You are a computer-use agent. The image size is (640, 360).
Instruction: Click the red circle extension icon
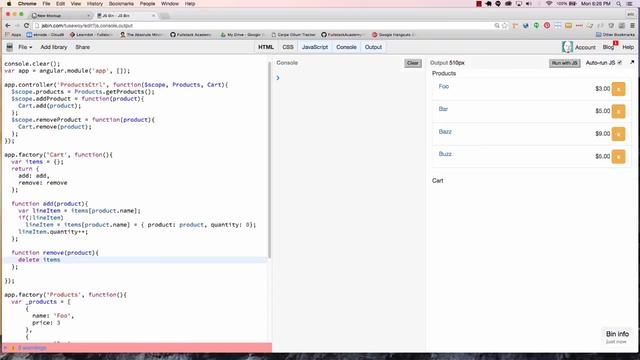[x=547, y=26]
